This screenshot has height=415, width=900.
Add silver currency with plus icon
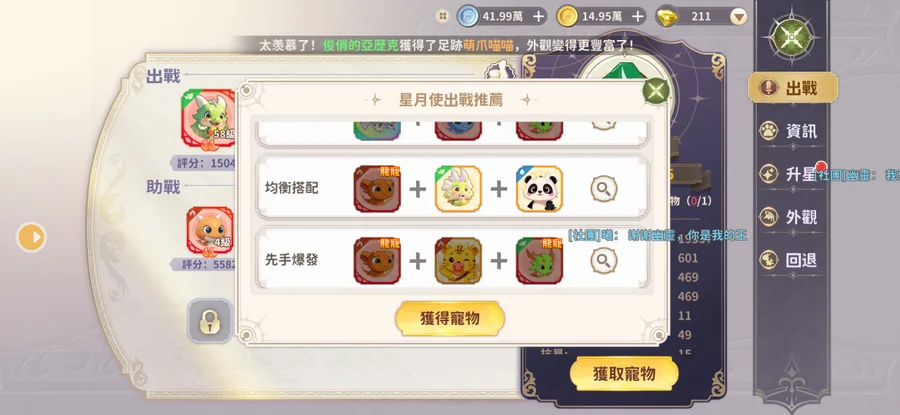tap(538, 17)
